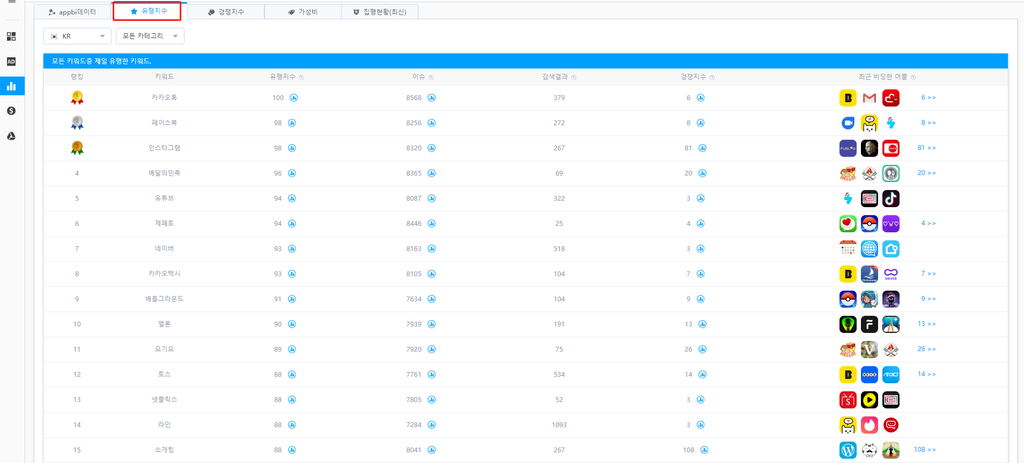Select the 유행지수 tab
Viewport: 1024px width, 463px height.
coord(151,11)
